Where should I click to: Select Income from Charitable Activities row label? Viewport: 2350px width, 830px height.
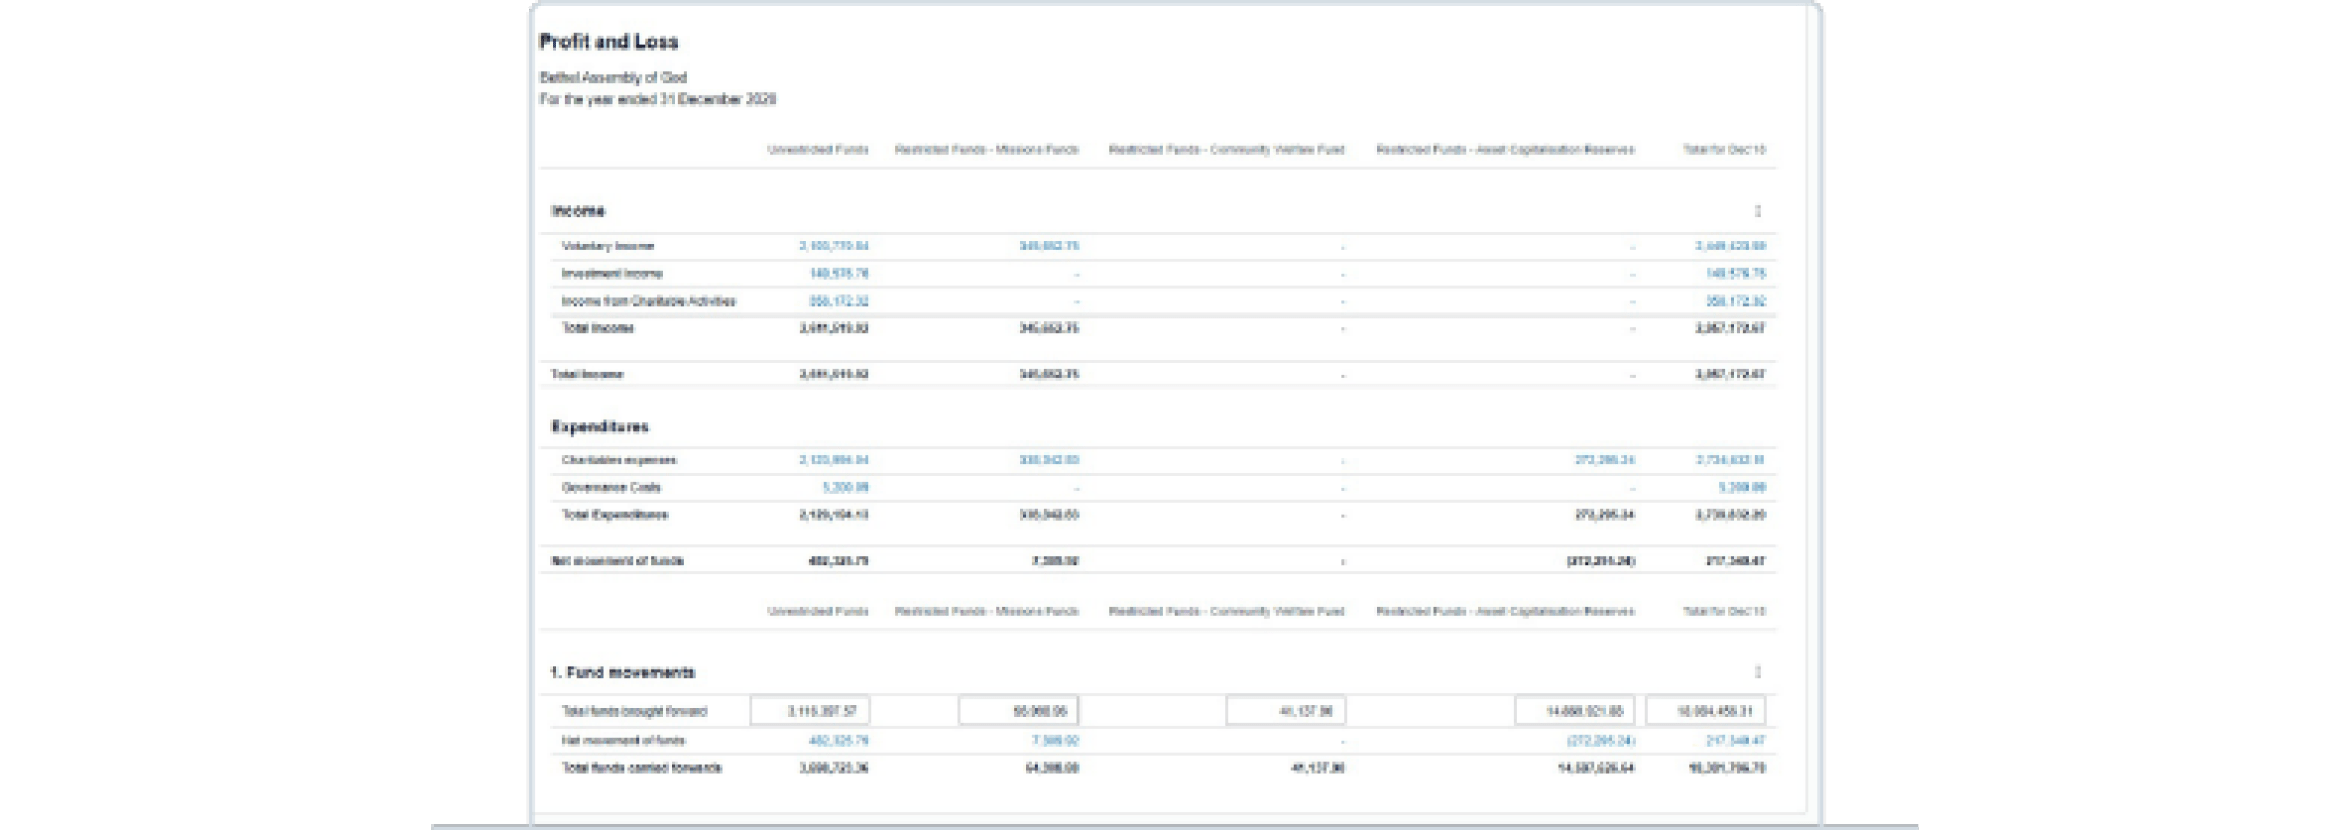click(x=649, y=301)
